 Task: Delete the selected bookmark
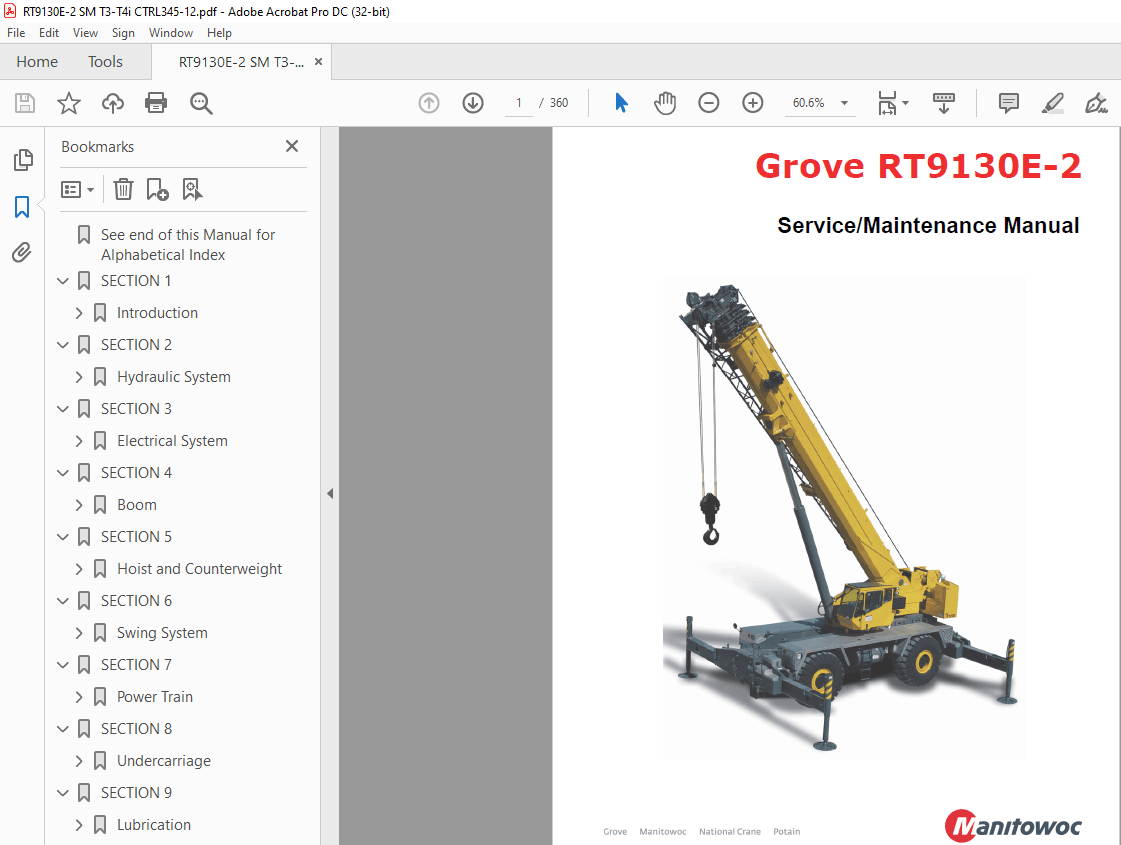123,189
